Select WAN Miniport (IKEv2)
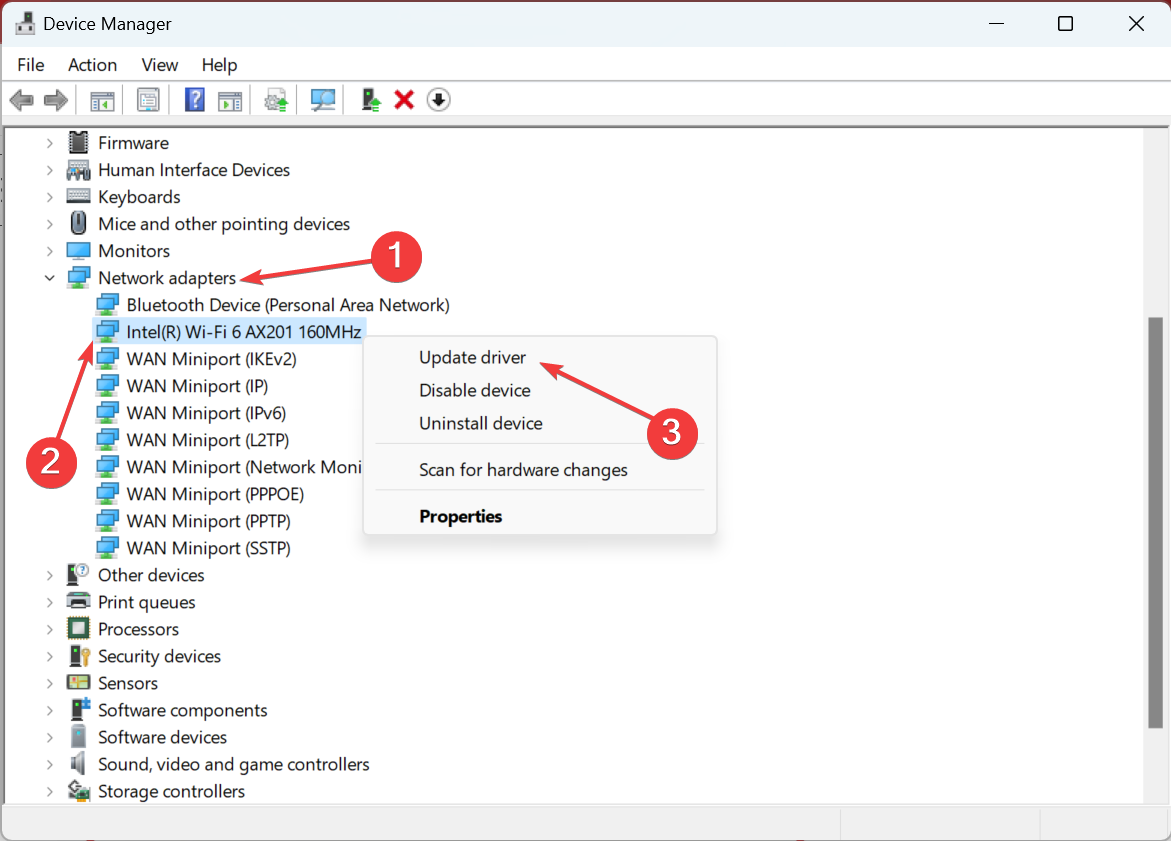This screenshot has width=1171, height=841. pyautogui.click(x=211, y=359)
